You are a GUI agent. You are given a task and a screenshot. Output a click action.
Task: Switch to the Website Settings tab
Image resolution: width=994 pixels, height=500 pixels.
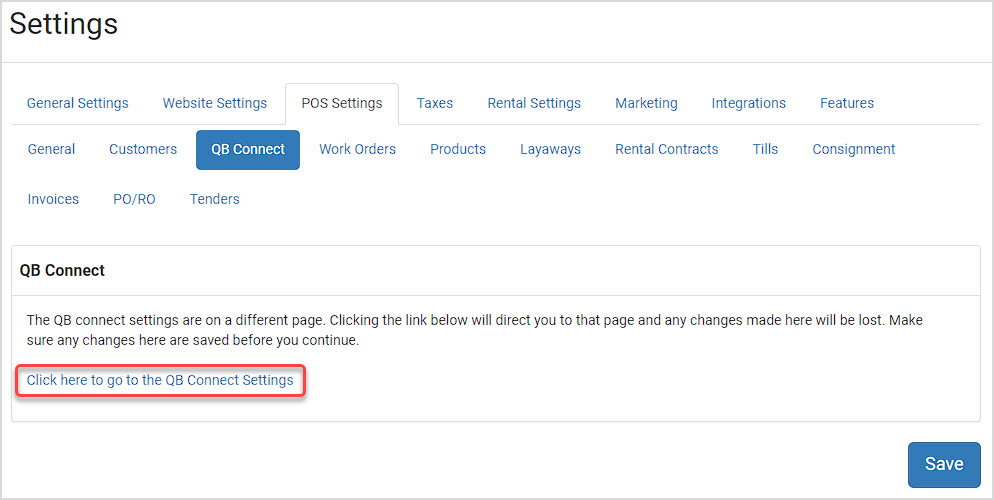(215, 103)
